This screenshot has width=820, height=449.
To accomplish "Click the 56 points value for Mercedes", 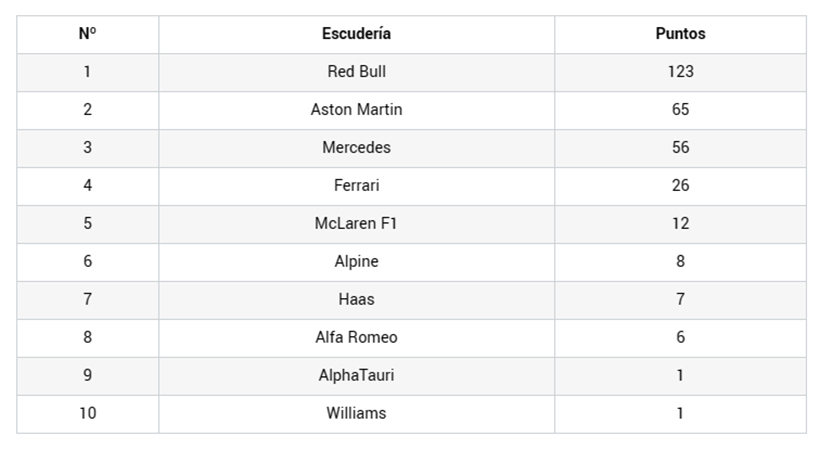I will point(680,148).
